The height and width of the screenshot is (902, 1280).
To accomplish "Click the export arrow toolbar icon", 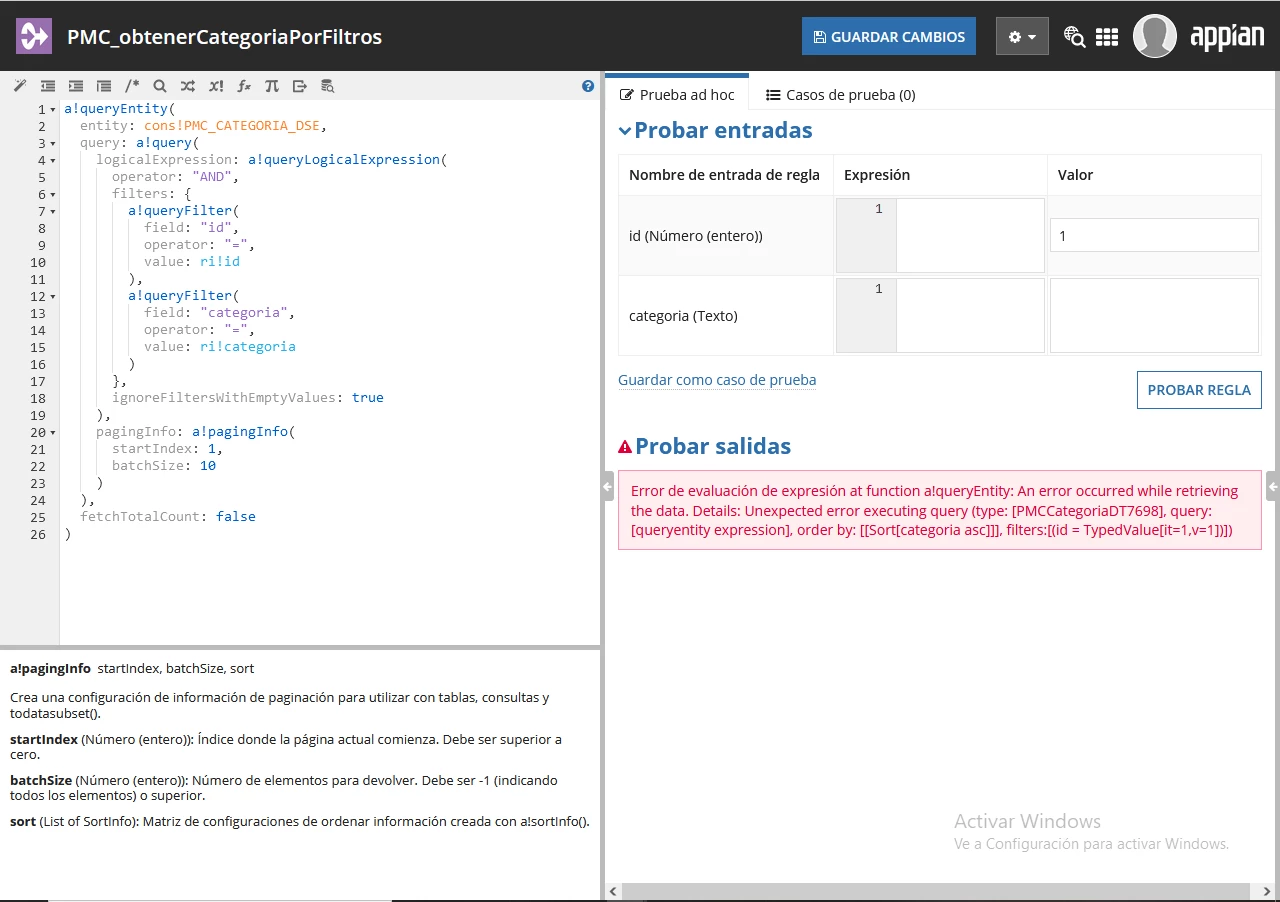I will tap(300, 86).
